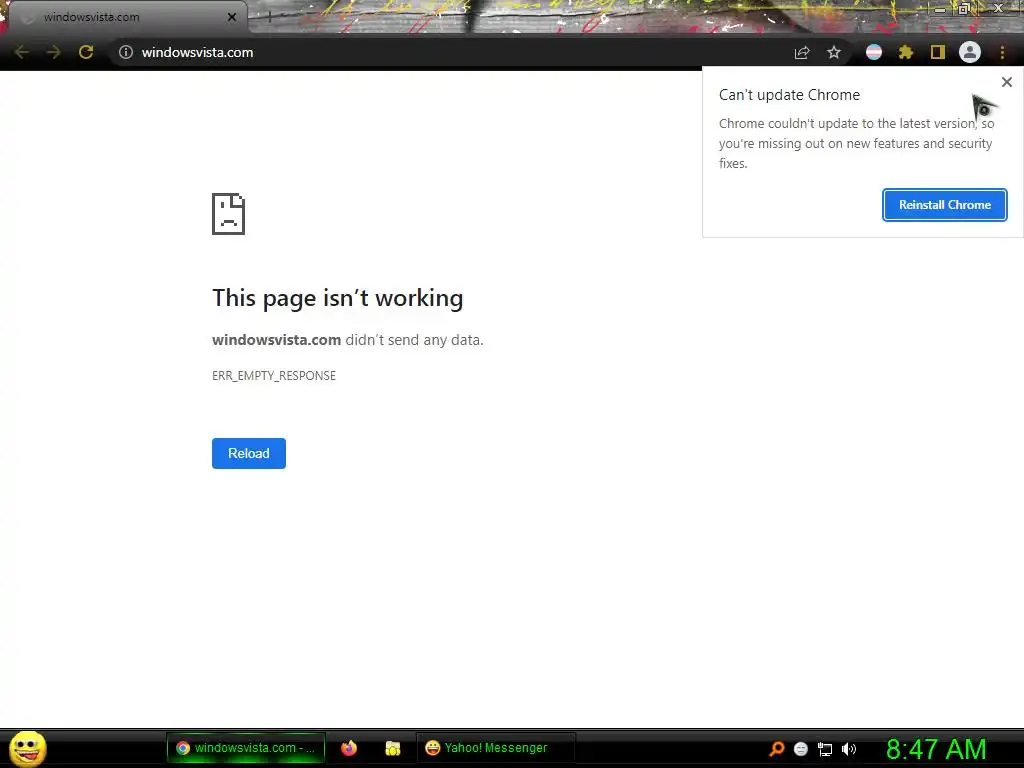The height and width of the screenshot is (768, 1024).
Task: Open the striped round extension icon
Action: coord(874,52)
